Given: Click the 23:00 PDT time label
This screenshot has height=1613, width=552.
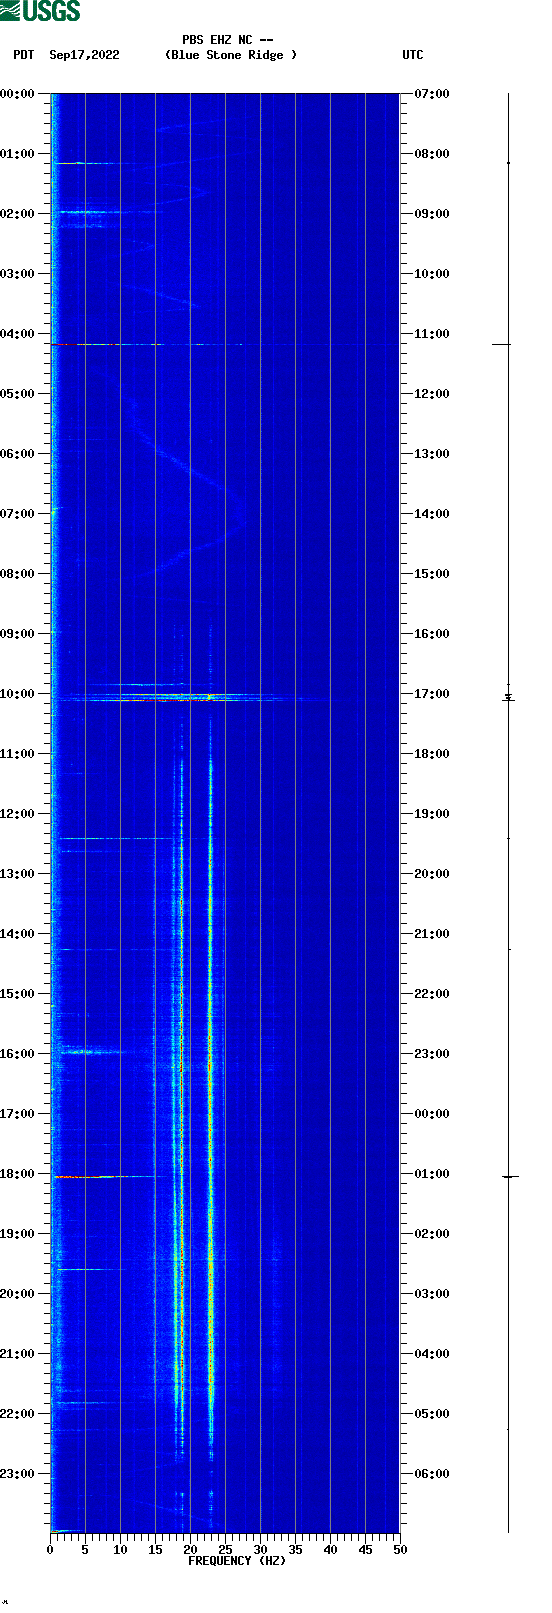Looking at the screenshot, I should click(18, 1474).
